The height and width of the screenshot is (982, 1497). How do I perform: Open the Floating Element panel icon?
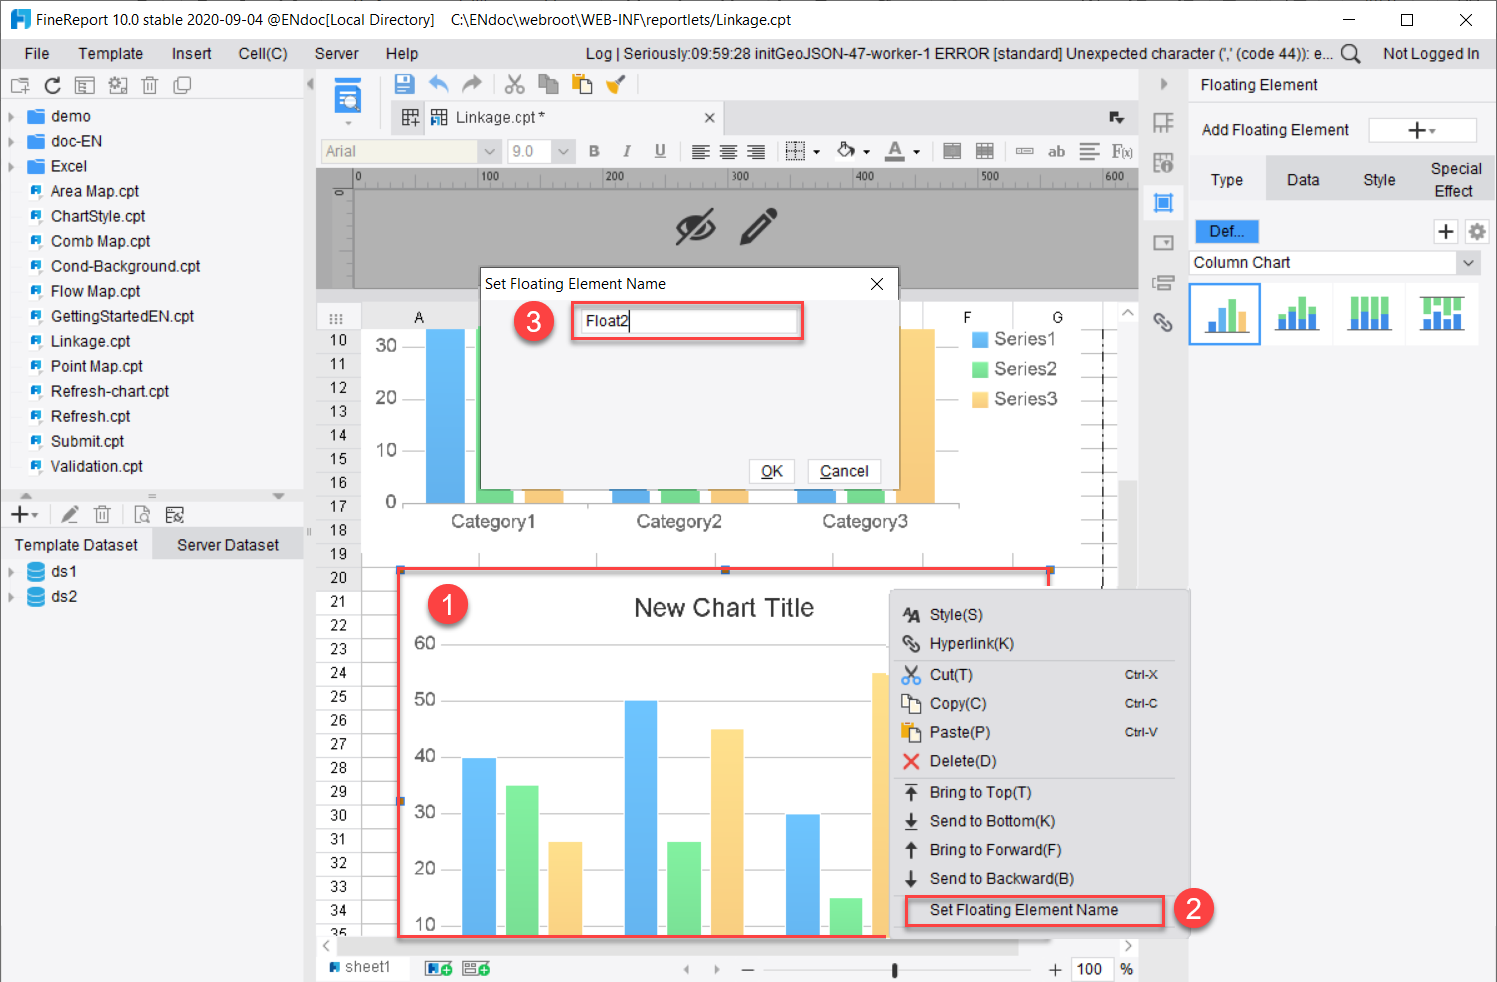(x=1163, y=203)
